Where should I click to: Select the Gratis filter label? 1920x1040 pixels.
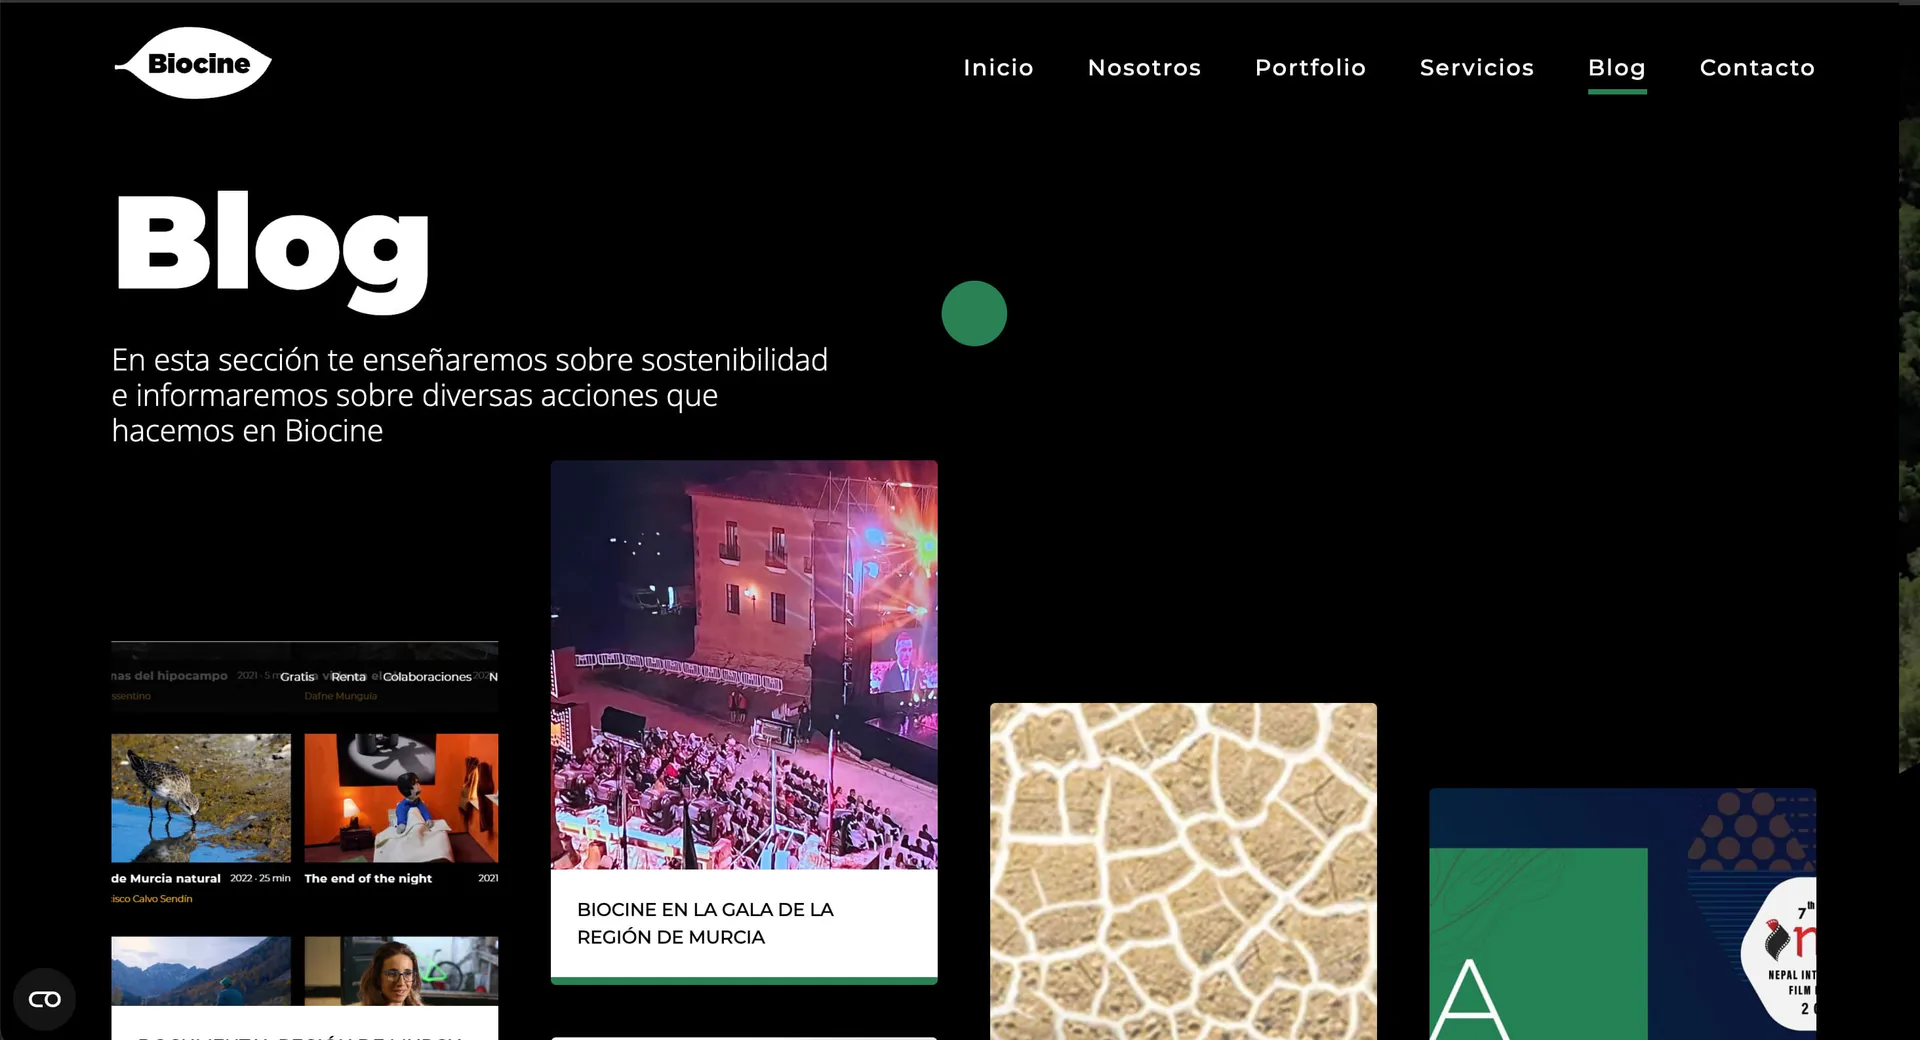pos(297,677)
